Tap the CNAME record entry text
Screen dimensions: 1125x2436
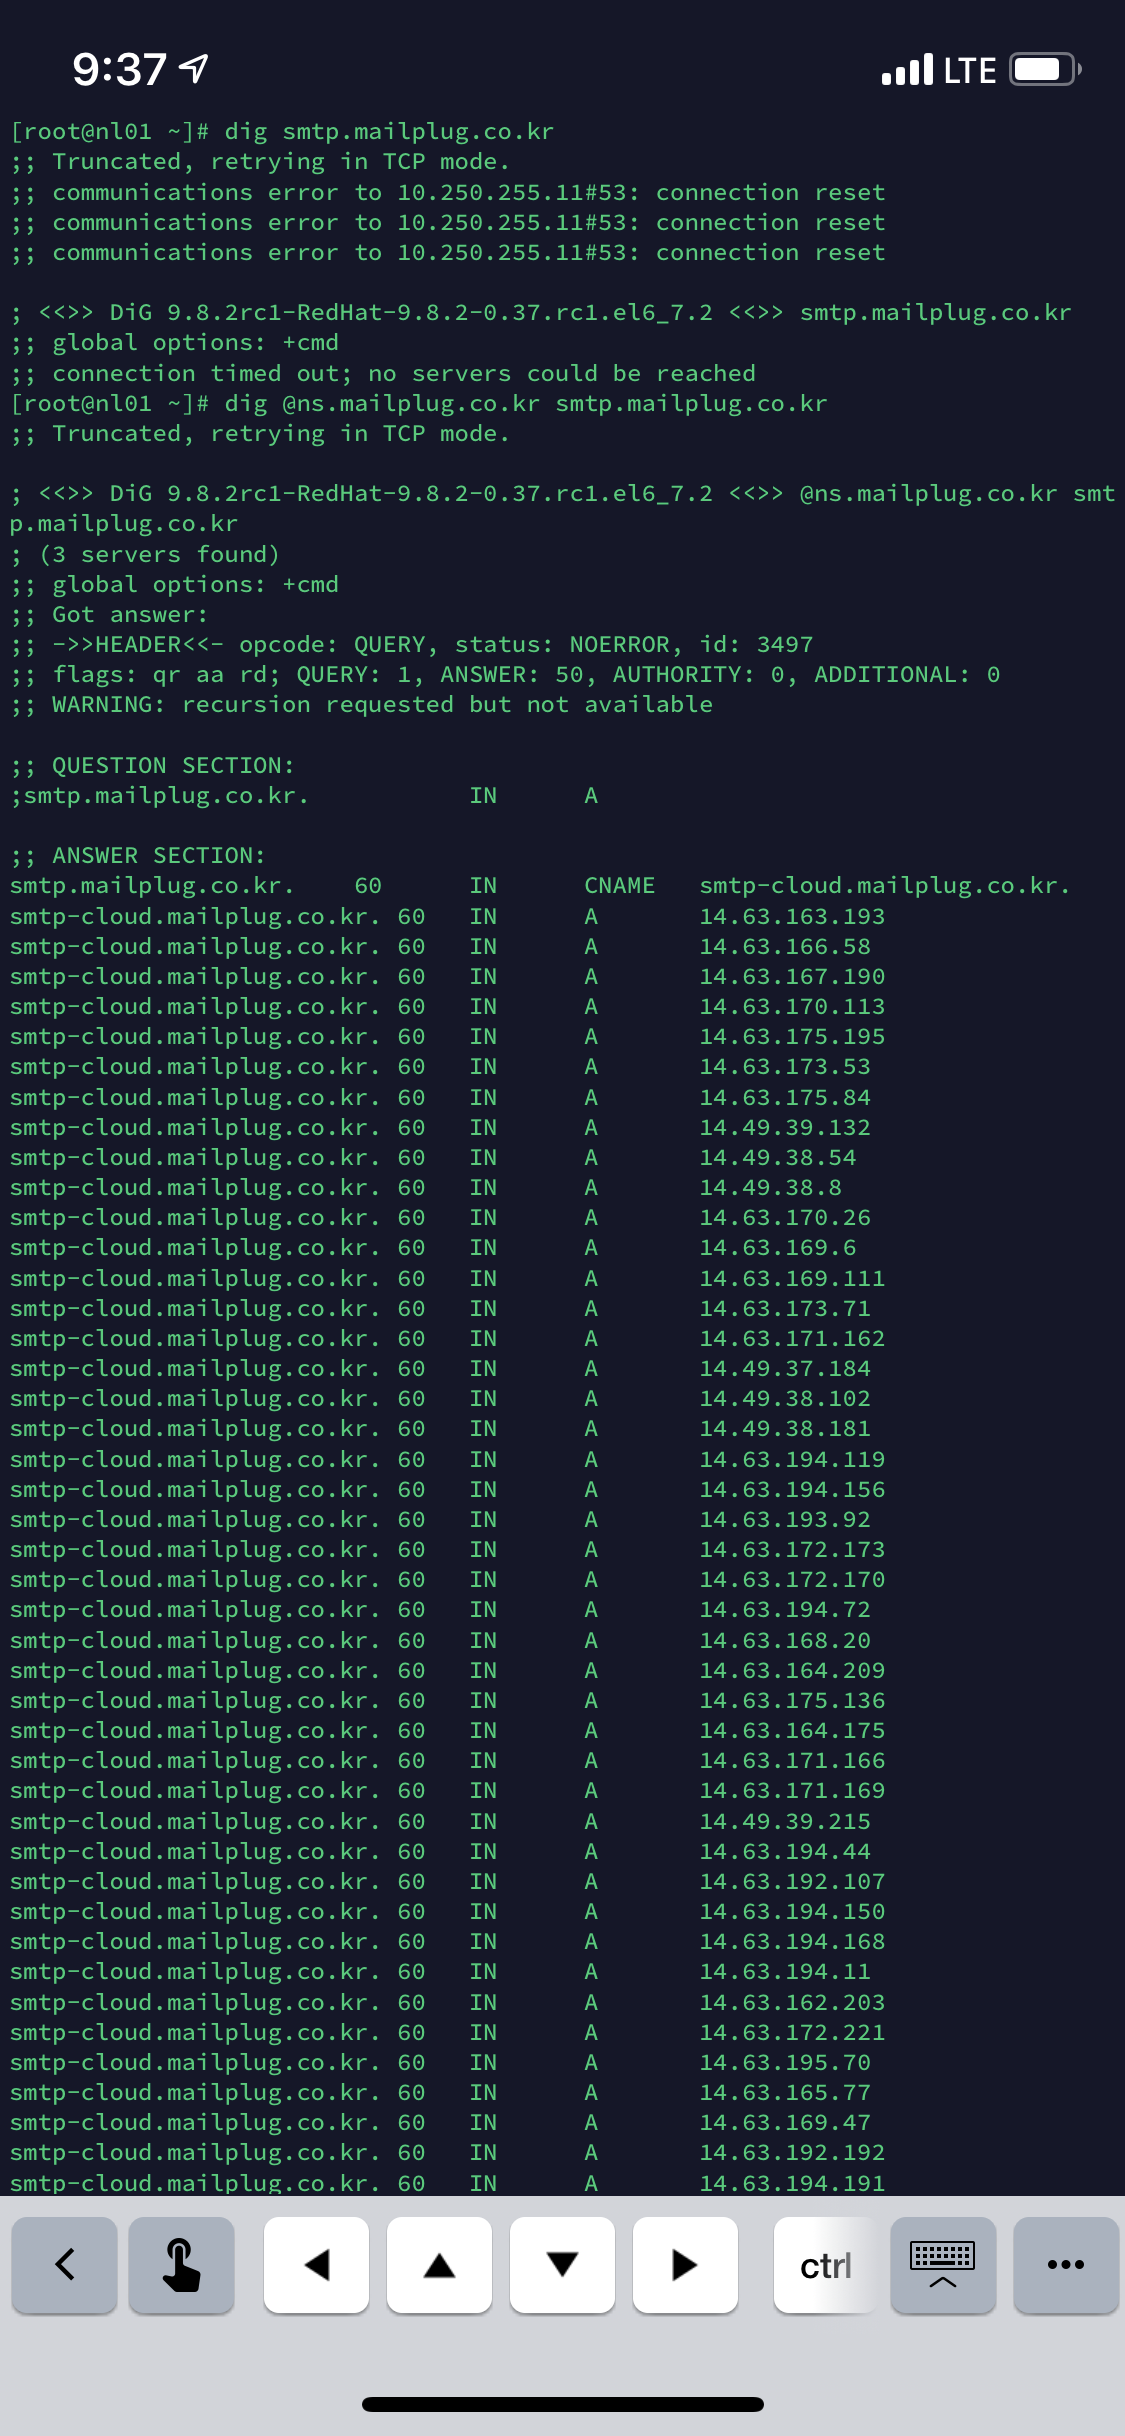click(620, 886)
